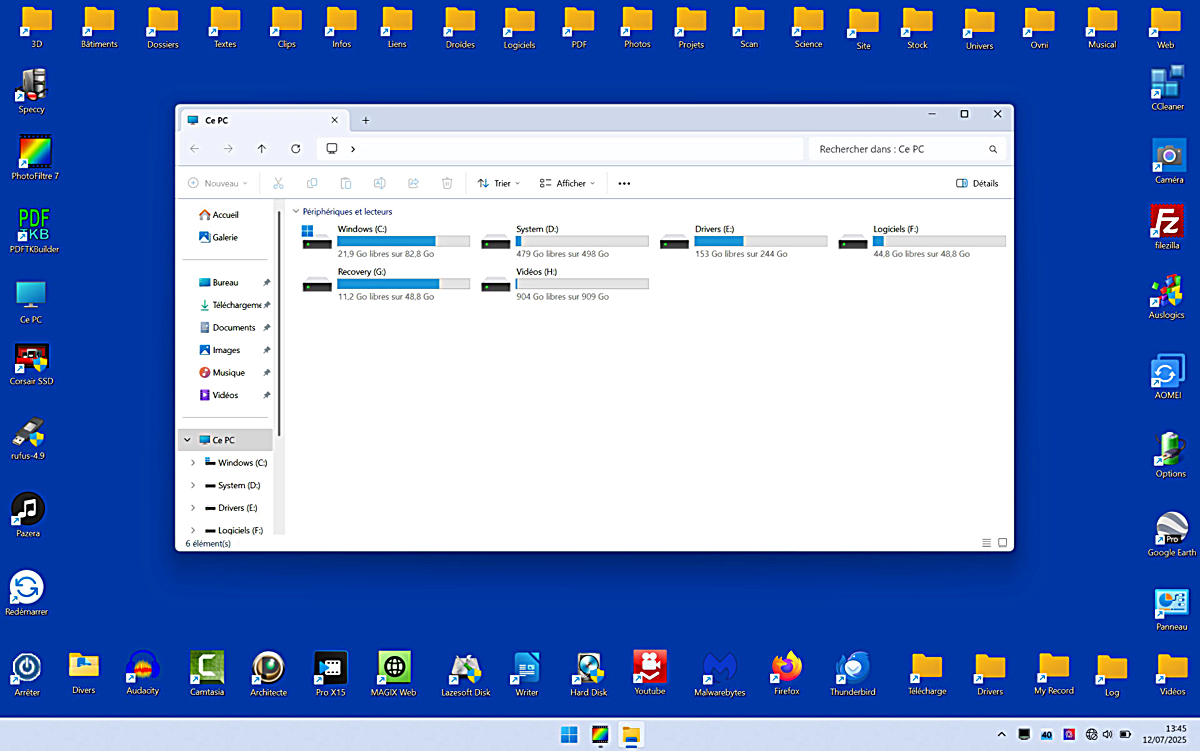Screen dimensions: 1200x752
Task: Open Documents in the sidebar
Action: [233, 328]
